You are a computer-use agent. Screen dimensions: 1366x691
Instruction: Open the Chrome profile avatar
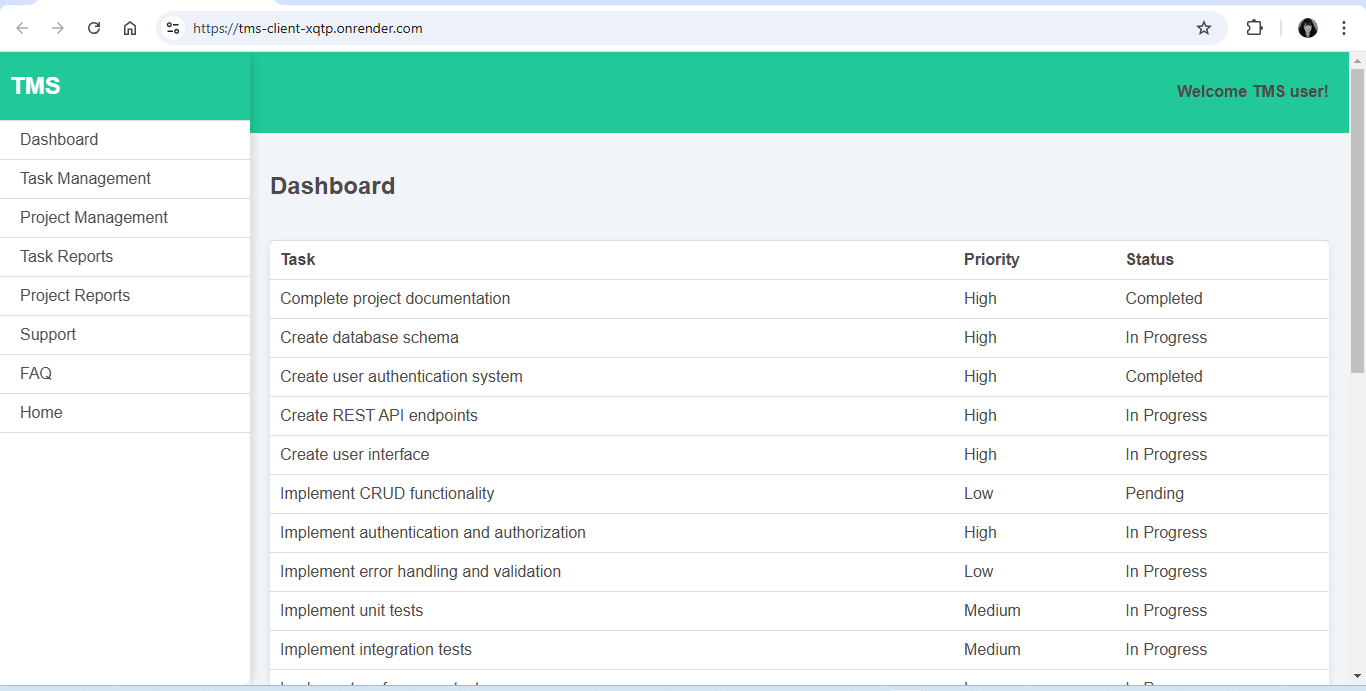click(x=1307, y=28)
